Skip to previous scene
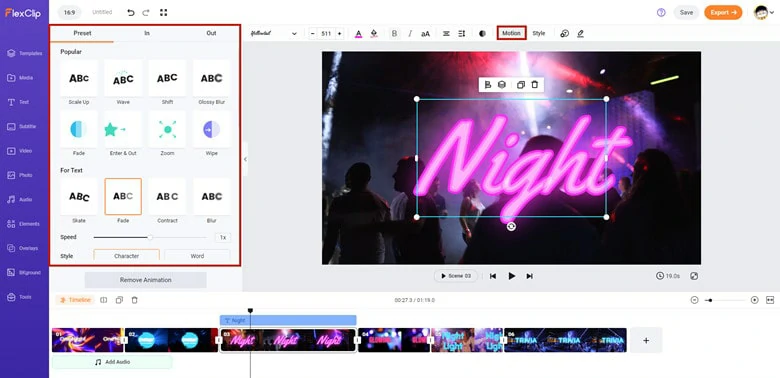The height and width of the screenshot is (378, 780). click(x=492, y=276)
